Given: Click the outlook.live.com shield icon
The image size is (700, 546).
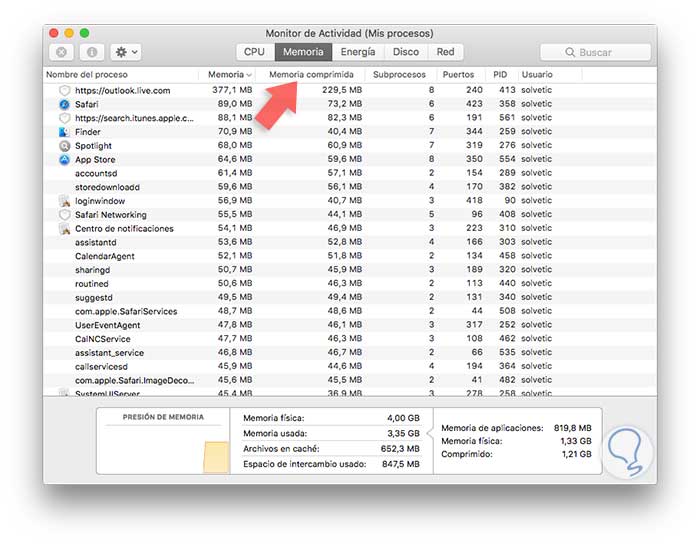Looking at the screenshot, I should click(65, 90).
